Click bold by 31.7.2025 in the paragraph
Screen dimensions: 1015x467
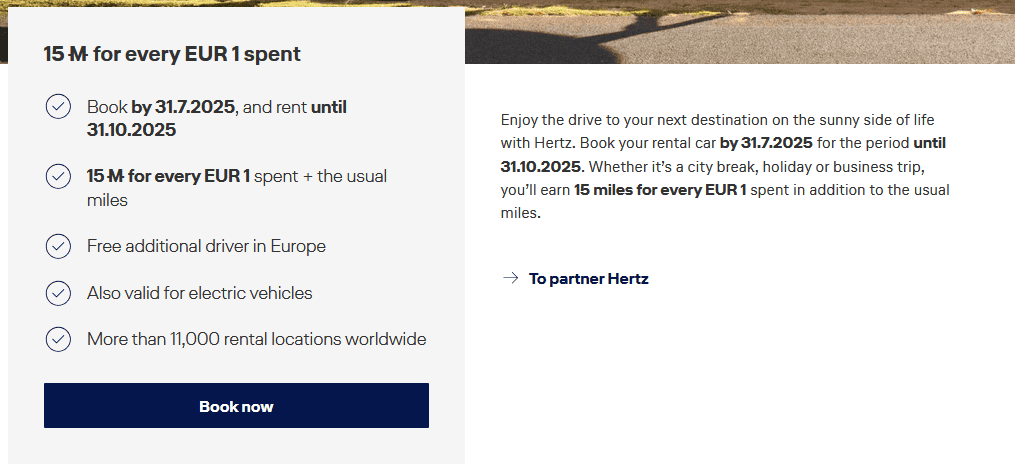tap(765, 143)
